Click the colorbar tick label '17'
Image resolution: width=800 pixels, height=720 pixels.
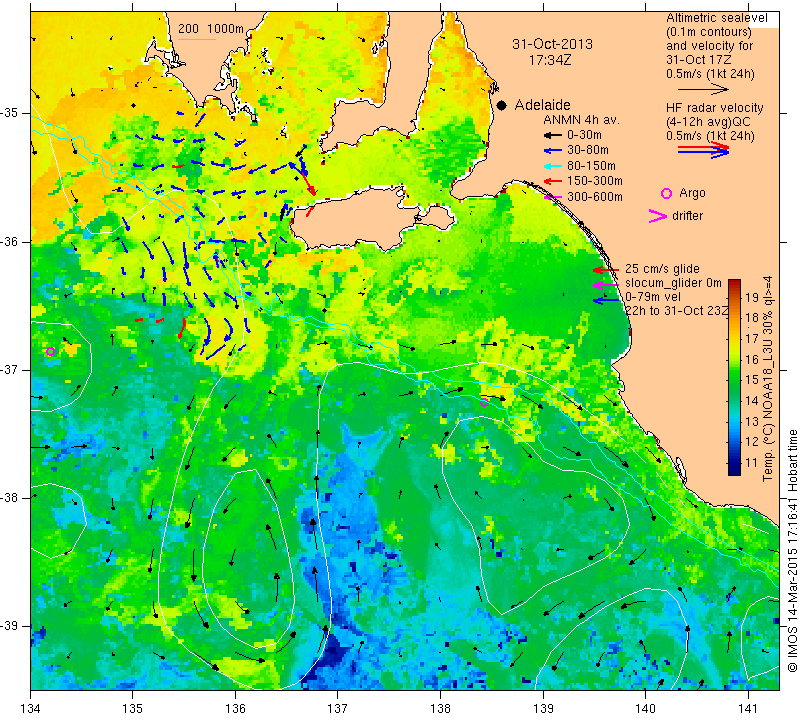[x=752, y=338]
